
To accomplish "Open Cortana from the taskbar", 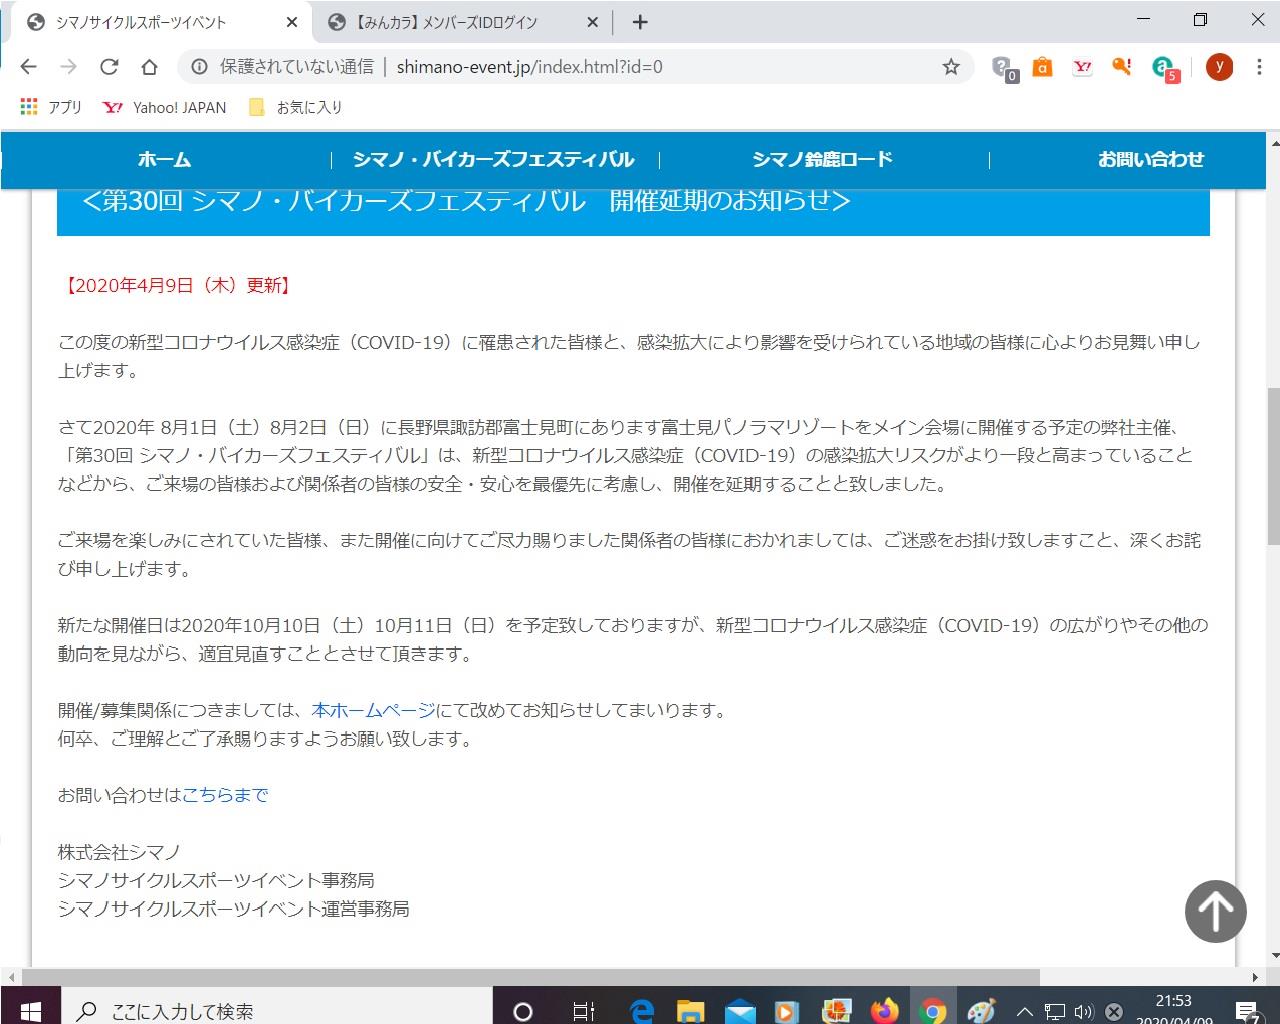I will pyautogui.click(x=522, y=1011).
